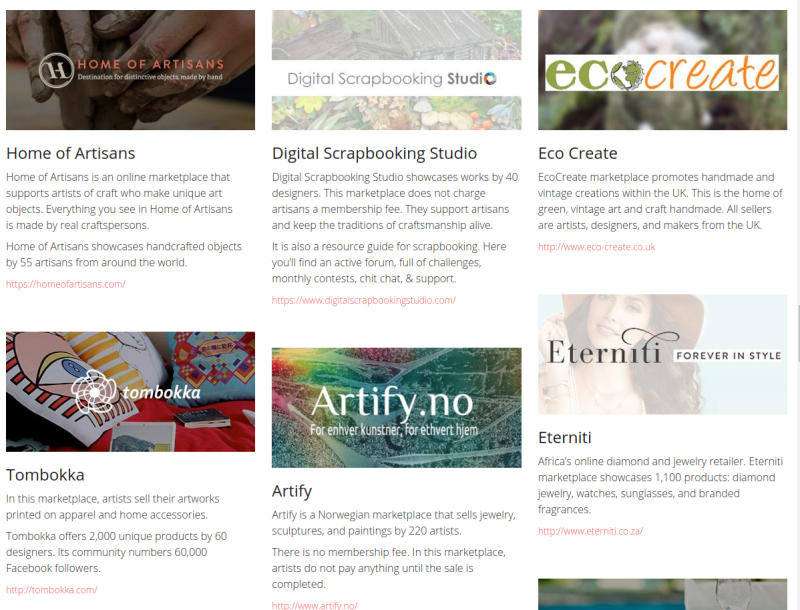Select the Eco Create heading
The image size is (800, 610).
(578, 153)
